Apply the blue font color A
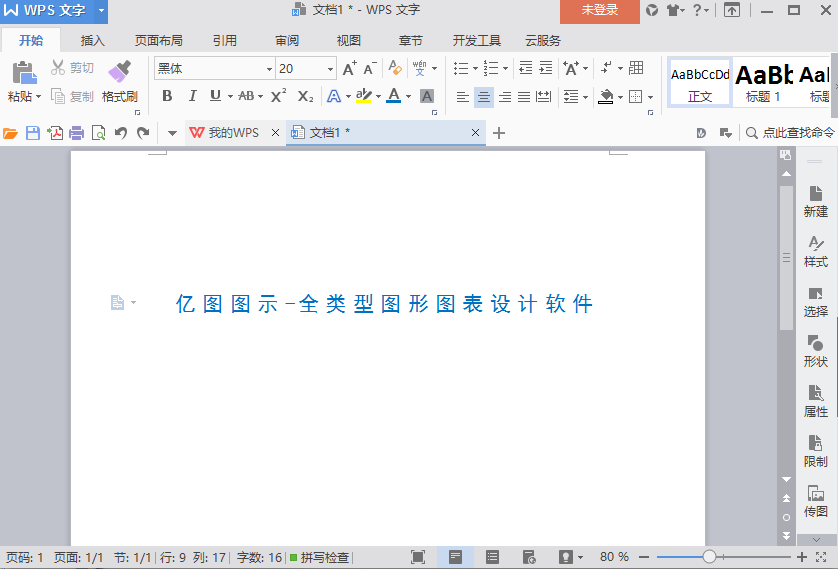The height and width of the screenshot is (569, 838). pos(394,96)
